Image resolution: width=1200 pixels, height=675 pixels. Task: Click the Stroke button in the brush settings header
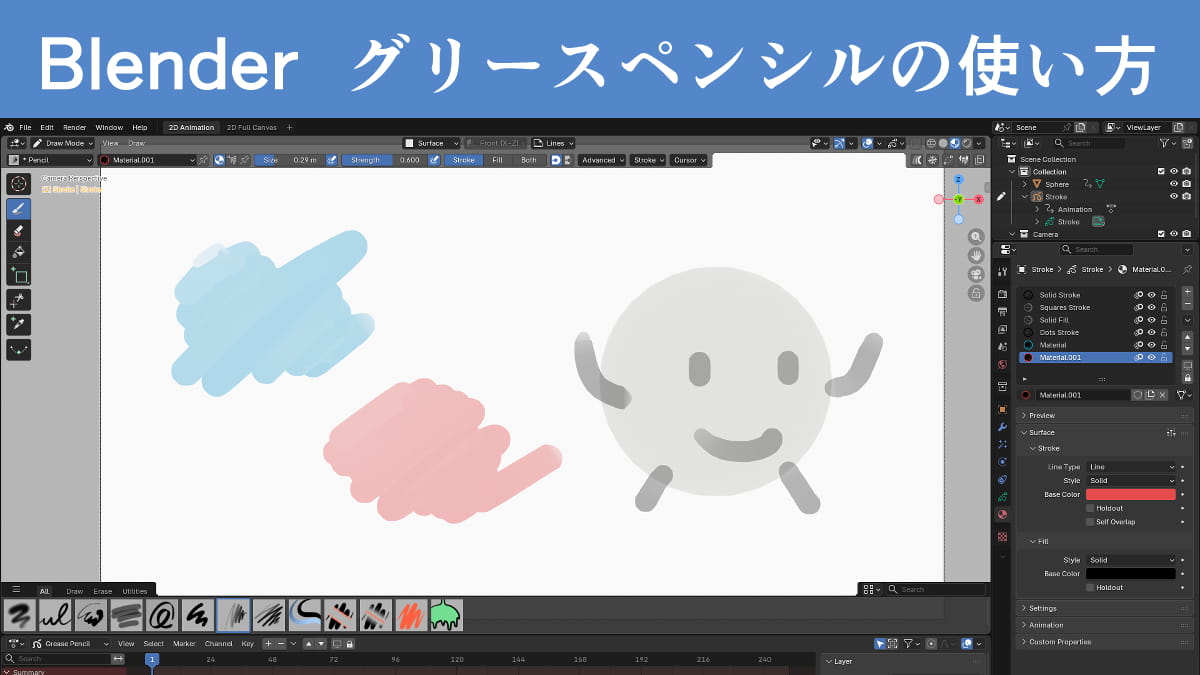[x=463, y=159]
